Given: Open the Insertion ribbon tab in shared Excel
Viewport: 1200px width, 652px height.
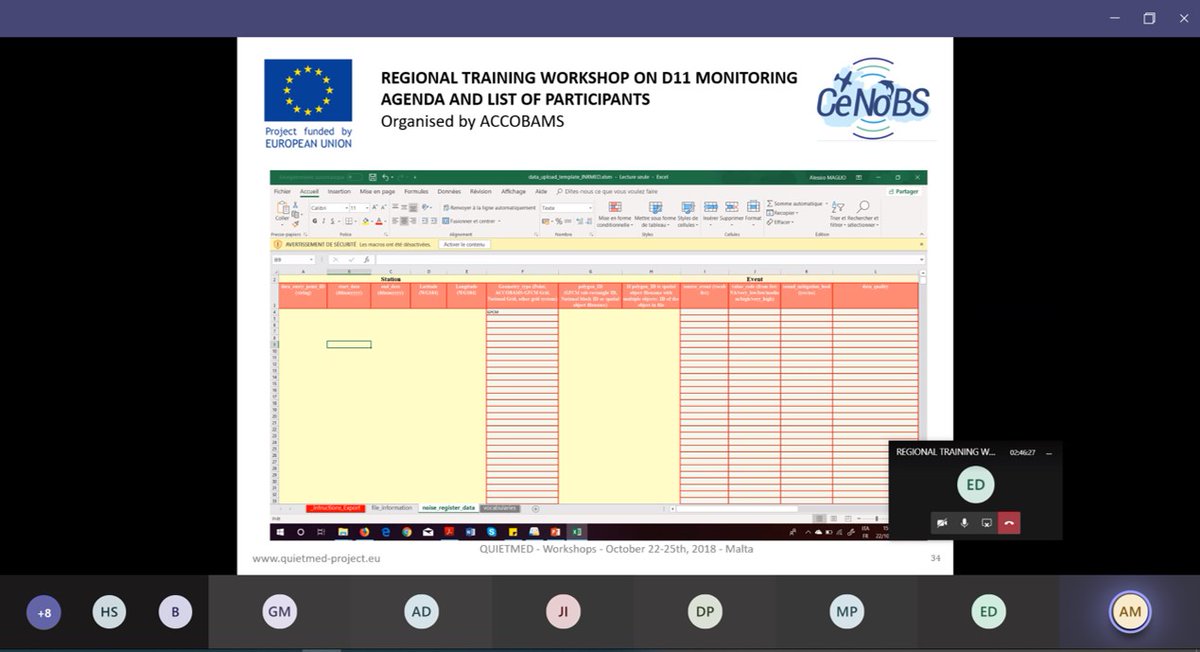Looking at the screenshot, I should [x=339, y=190].
